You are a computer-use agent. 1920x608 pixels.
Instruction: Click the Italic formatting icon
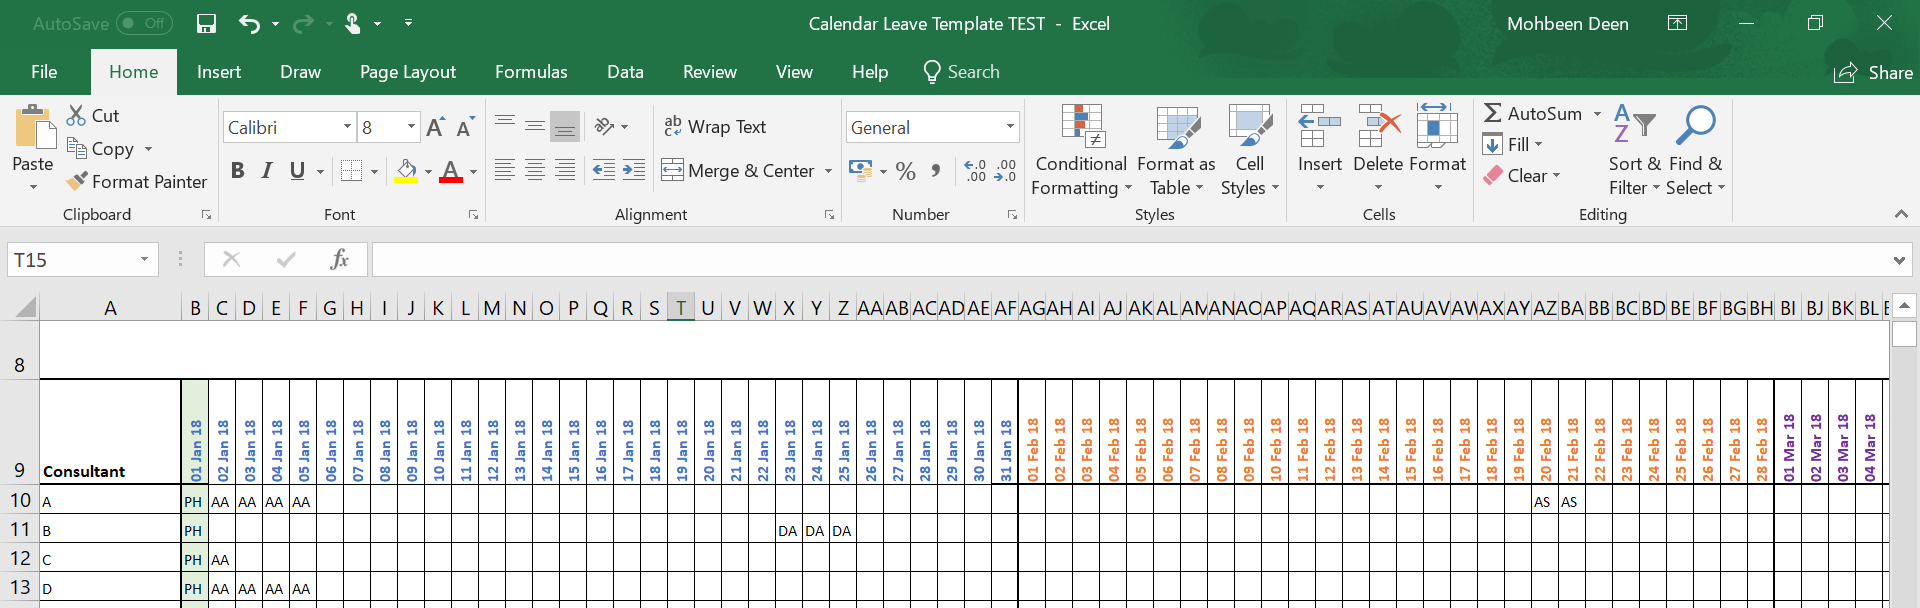pos(267,171)
